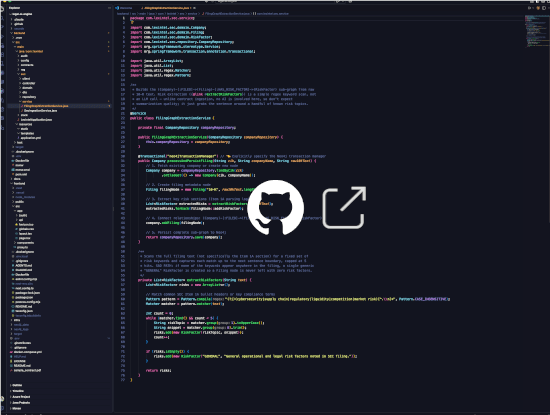Expand the docs folder
Viewport: 550px width, 415px height.
tap(17, 179)
